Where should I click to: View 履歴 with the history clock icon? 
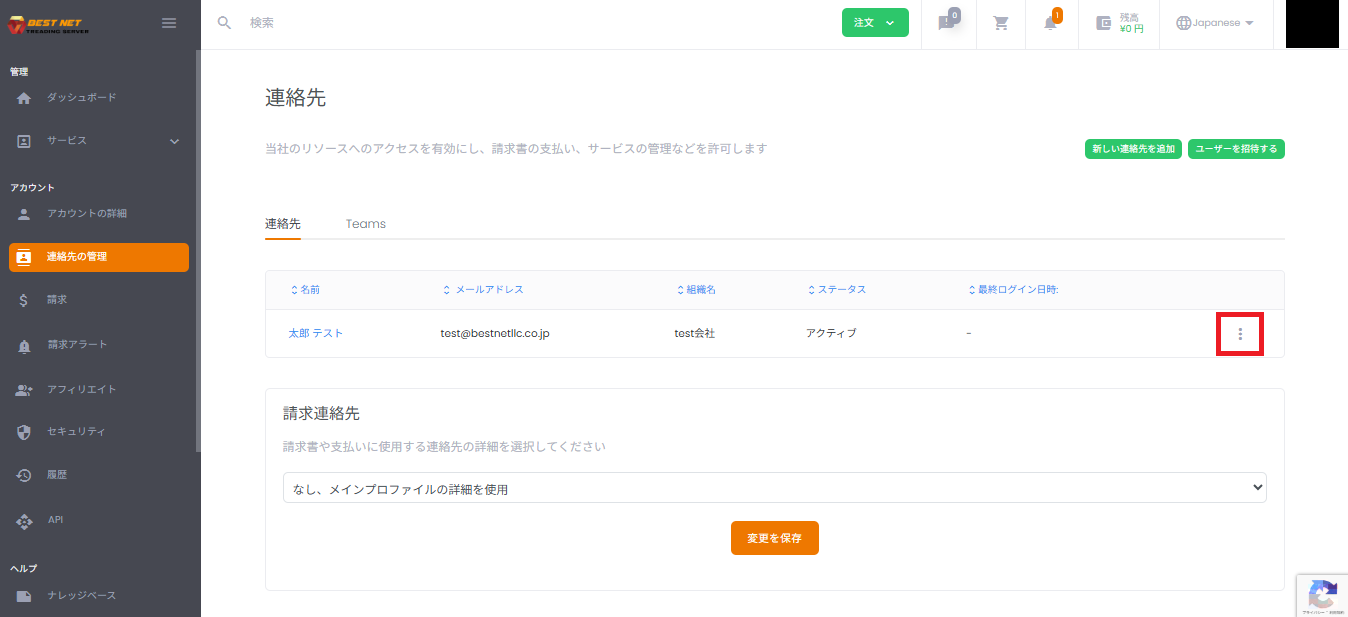click(x=22, y=475)
